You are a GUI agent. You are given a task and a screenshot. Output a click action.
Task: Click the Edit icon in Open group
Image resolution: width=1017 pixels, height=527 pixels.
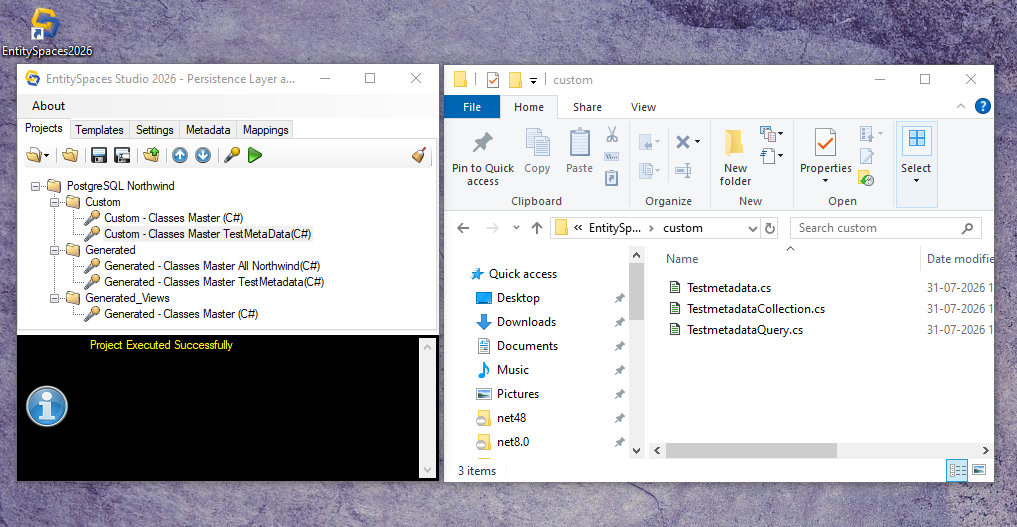(866, 156)
